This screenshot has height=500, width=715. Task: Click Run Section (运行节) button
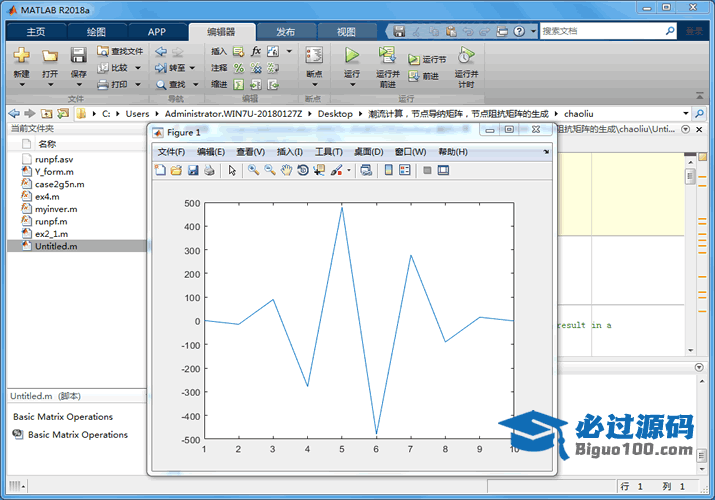click(x=427, y=59)
